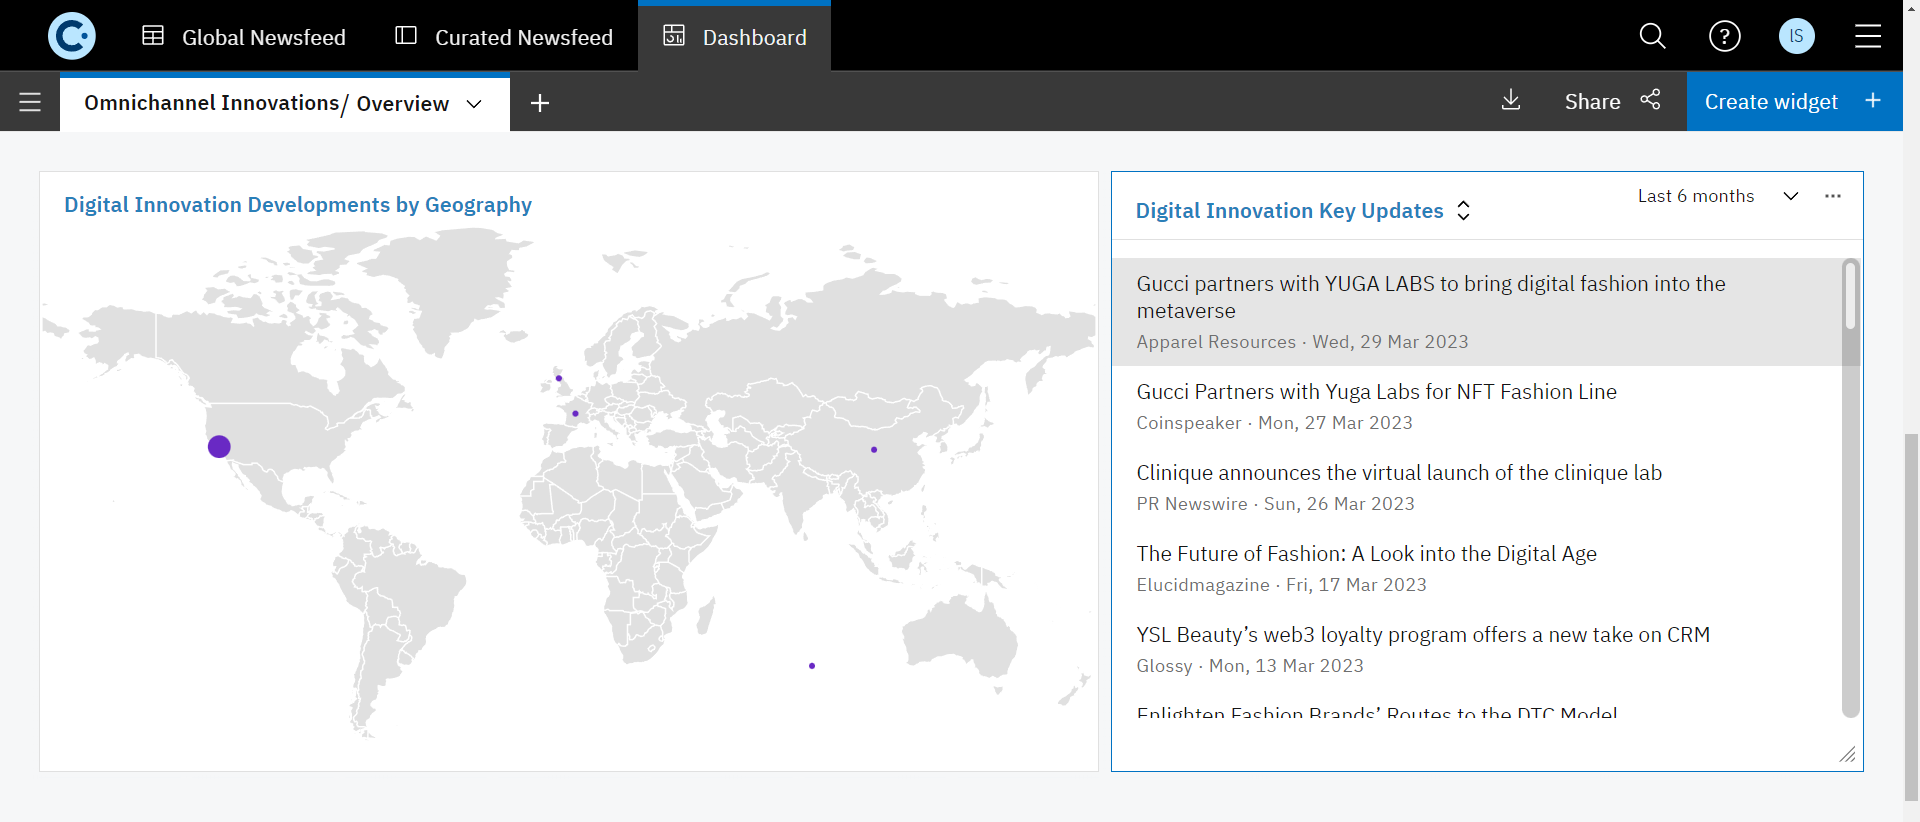Click the page vertical scrollbar
Screen dimensions: 1920x822
1911,616
